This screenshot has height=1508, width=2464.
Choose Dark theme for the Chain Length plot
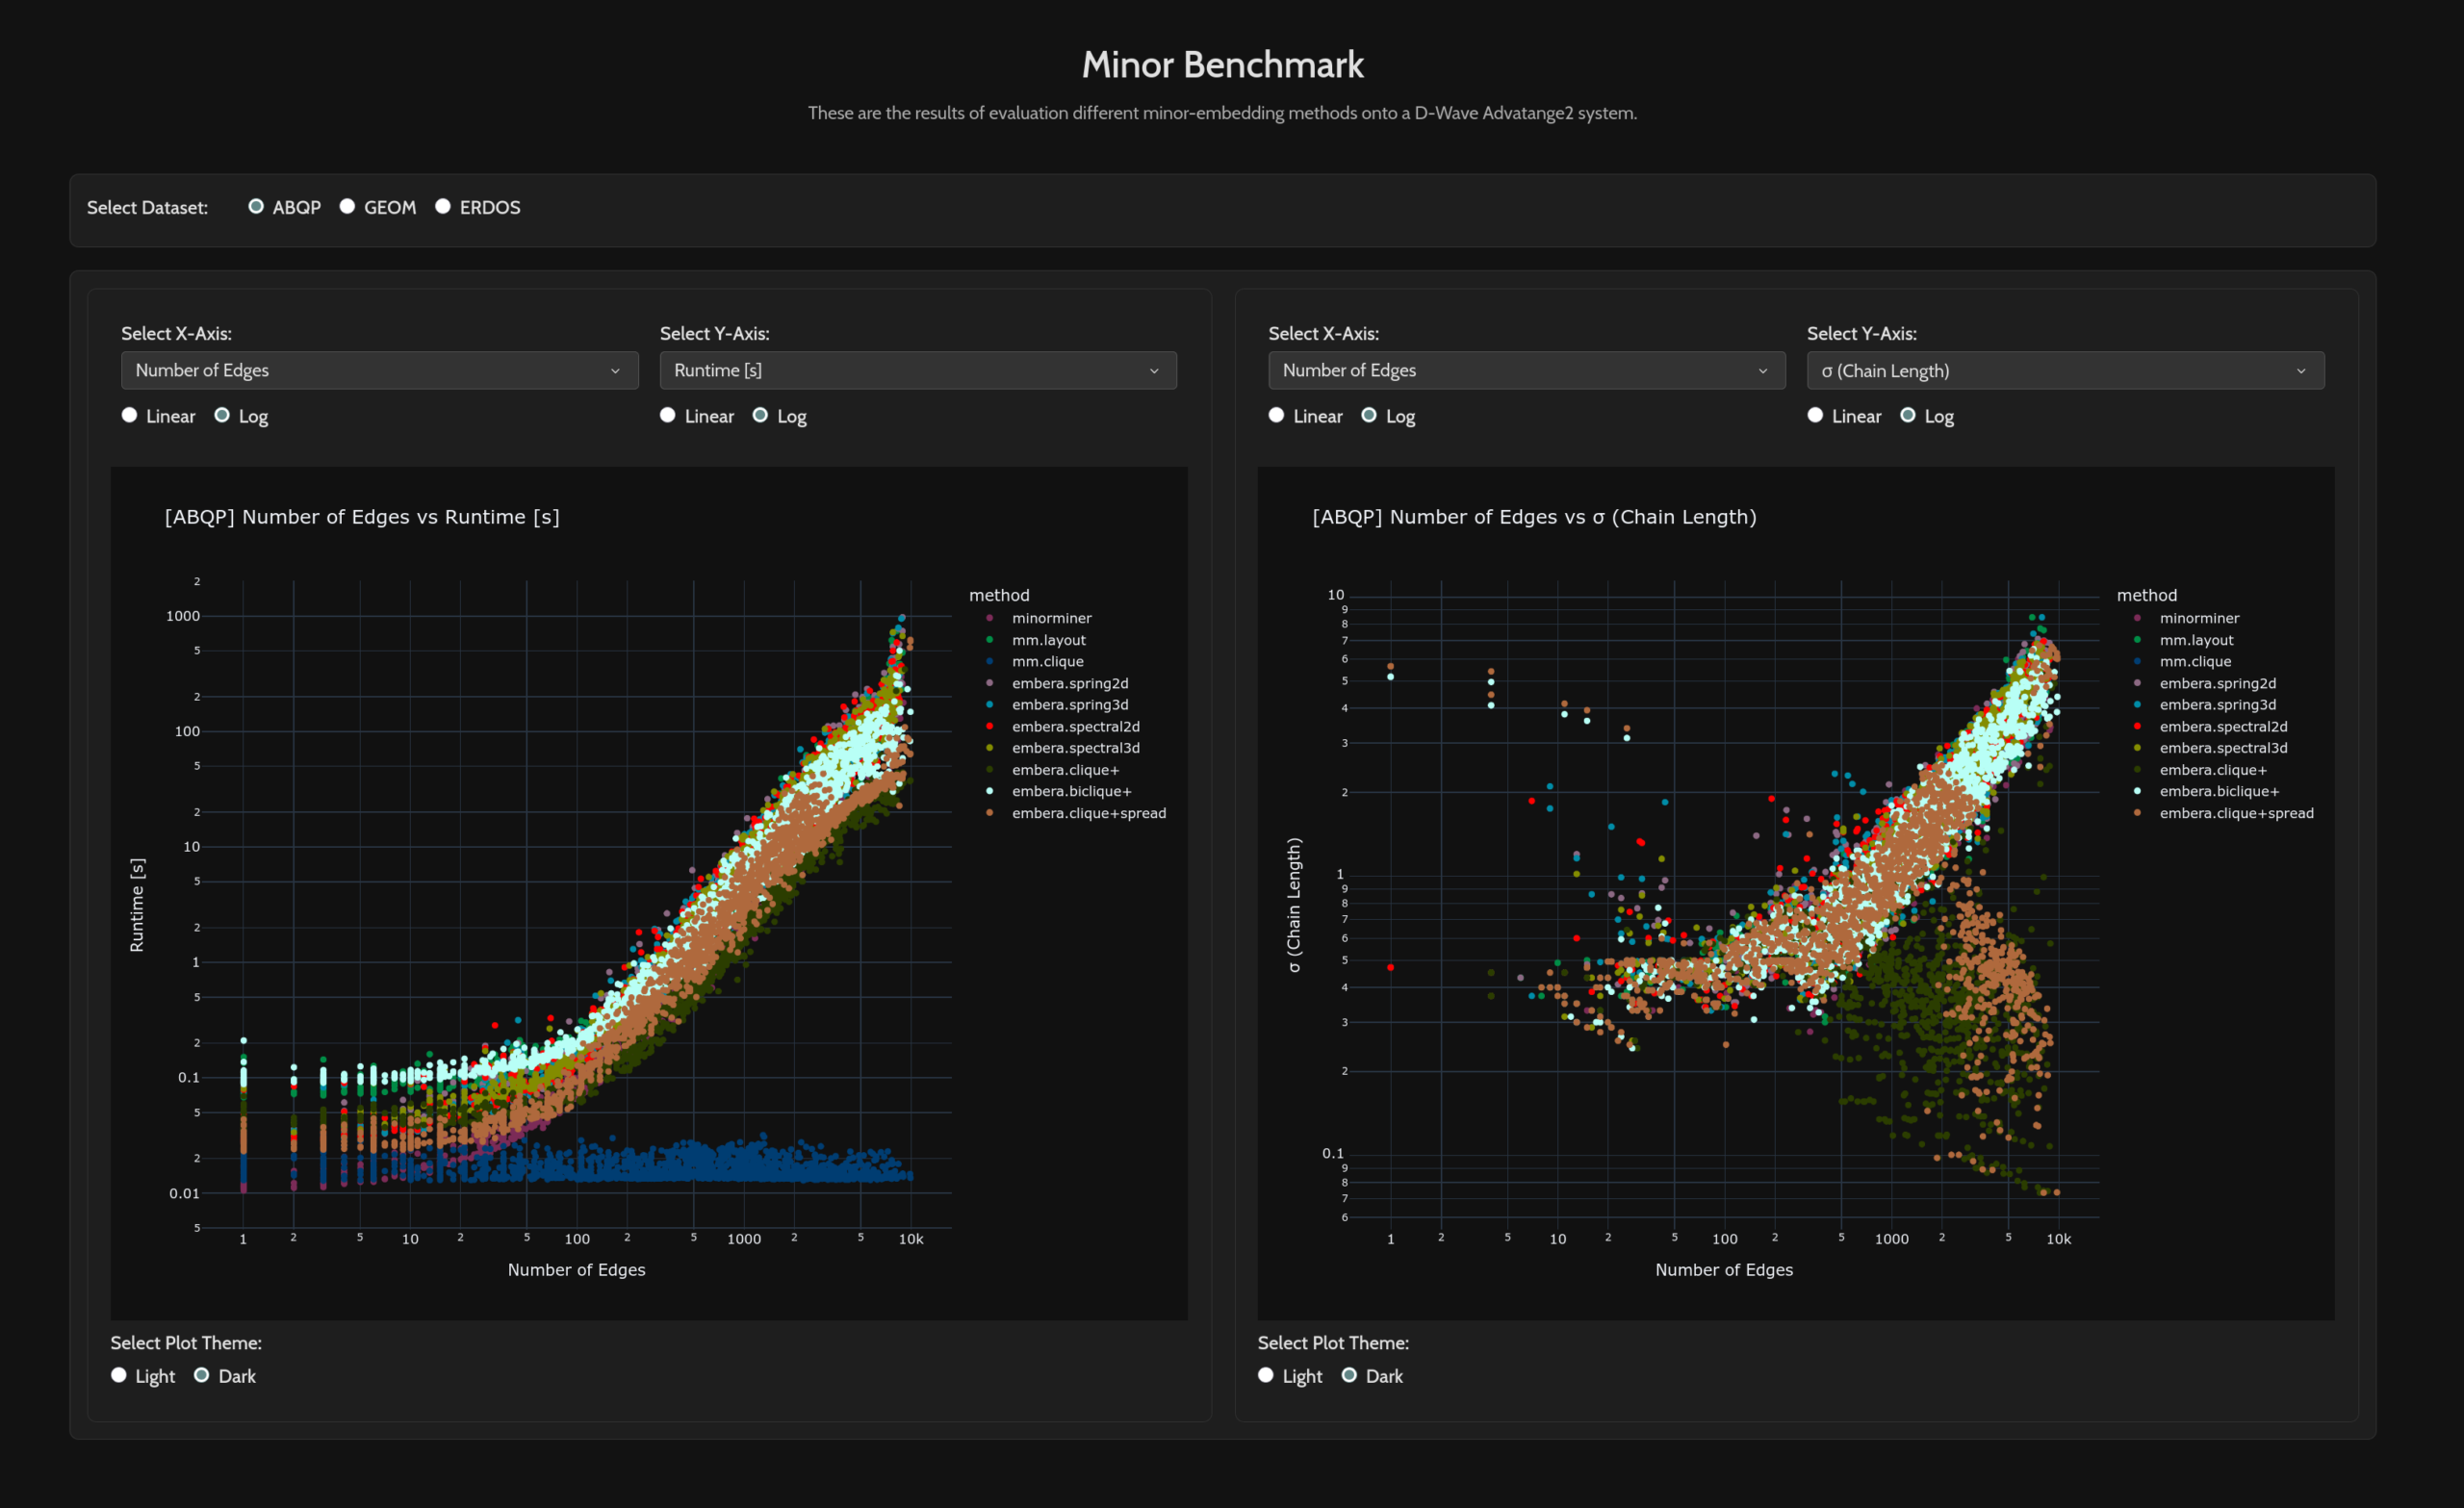[x=1349, y=1375]
